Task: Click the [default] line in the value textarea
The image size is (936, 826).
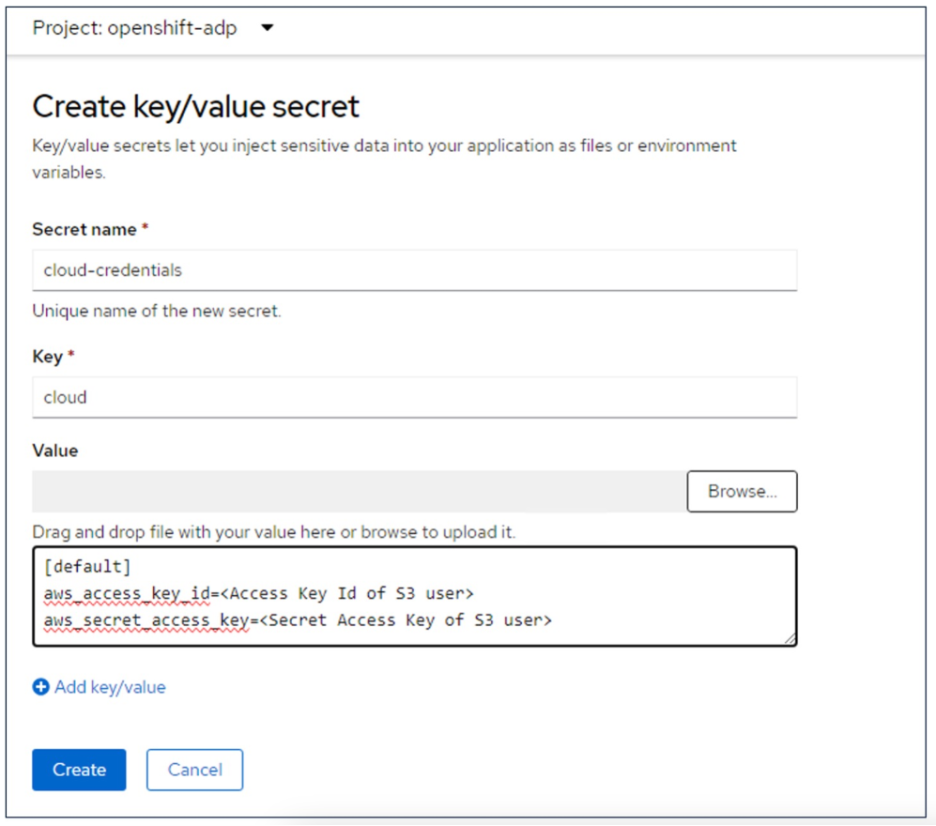Action: [x=87, y=567]
